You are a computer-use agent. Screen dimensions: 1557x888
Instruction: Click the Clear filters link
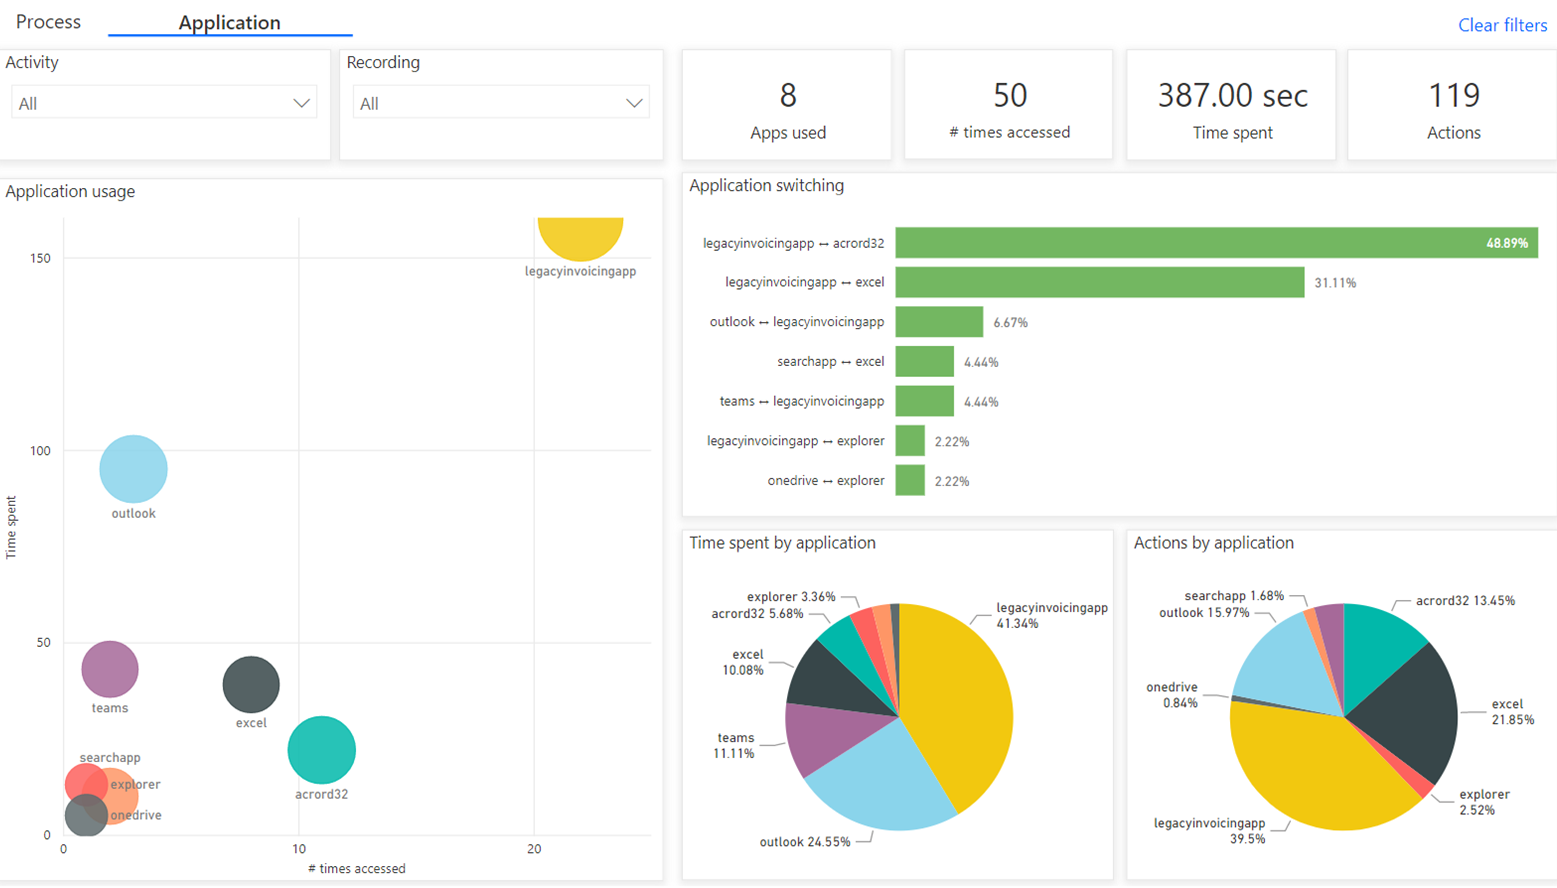click(x=1501, y=25)
